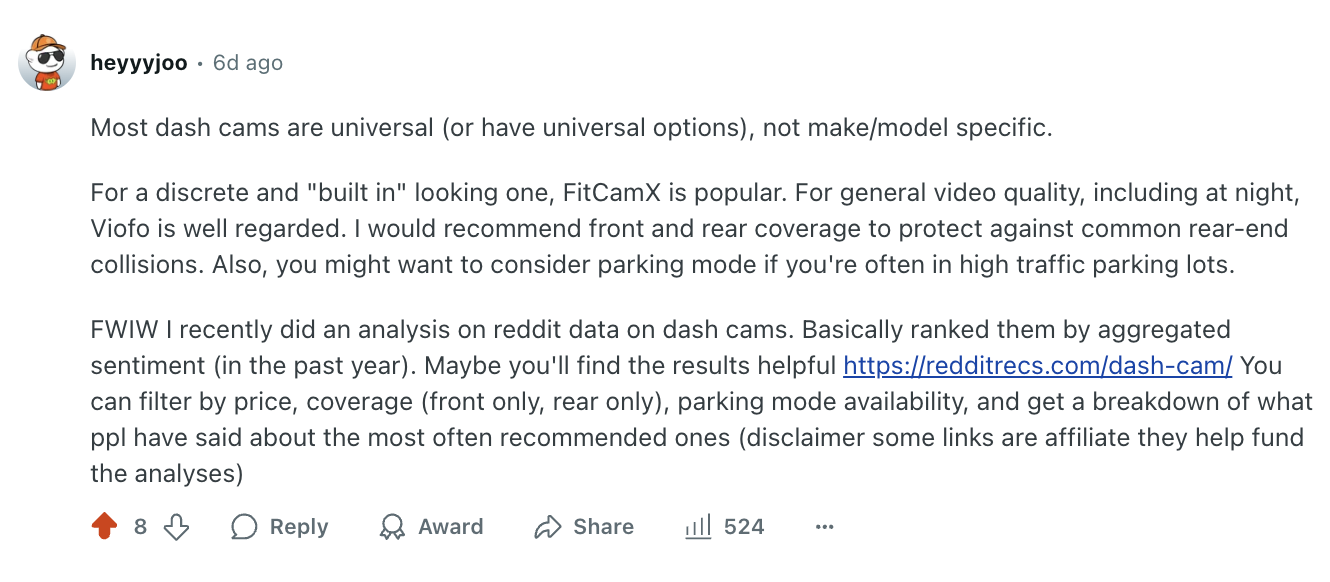
Task: Click heyyyjoo's avatar picture
Action: coord(47,62)
